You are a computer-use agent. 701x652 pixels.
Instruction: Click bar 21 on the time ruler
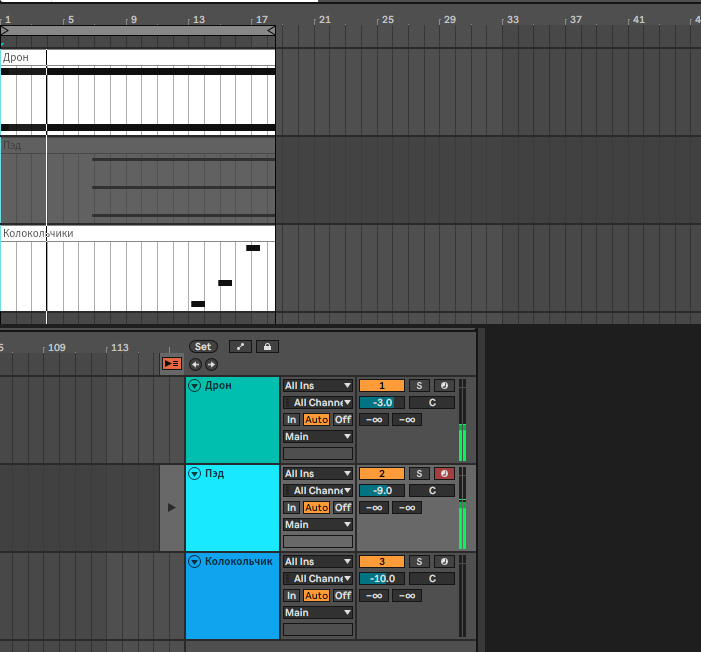(x=325, y=20)
